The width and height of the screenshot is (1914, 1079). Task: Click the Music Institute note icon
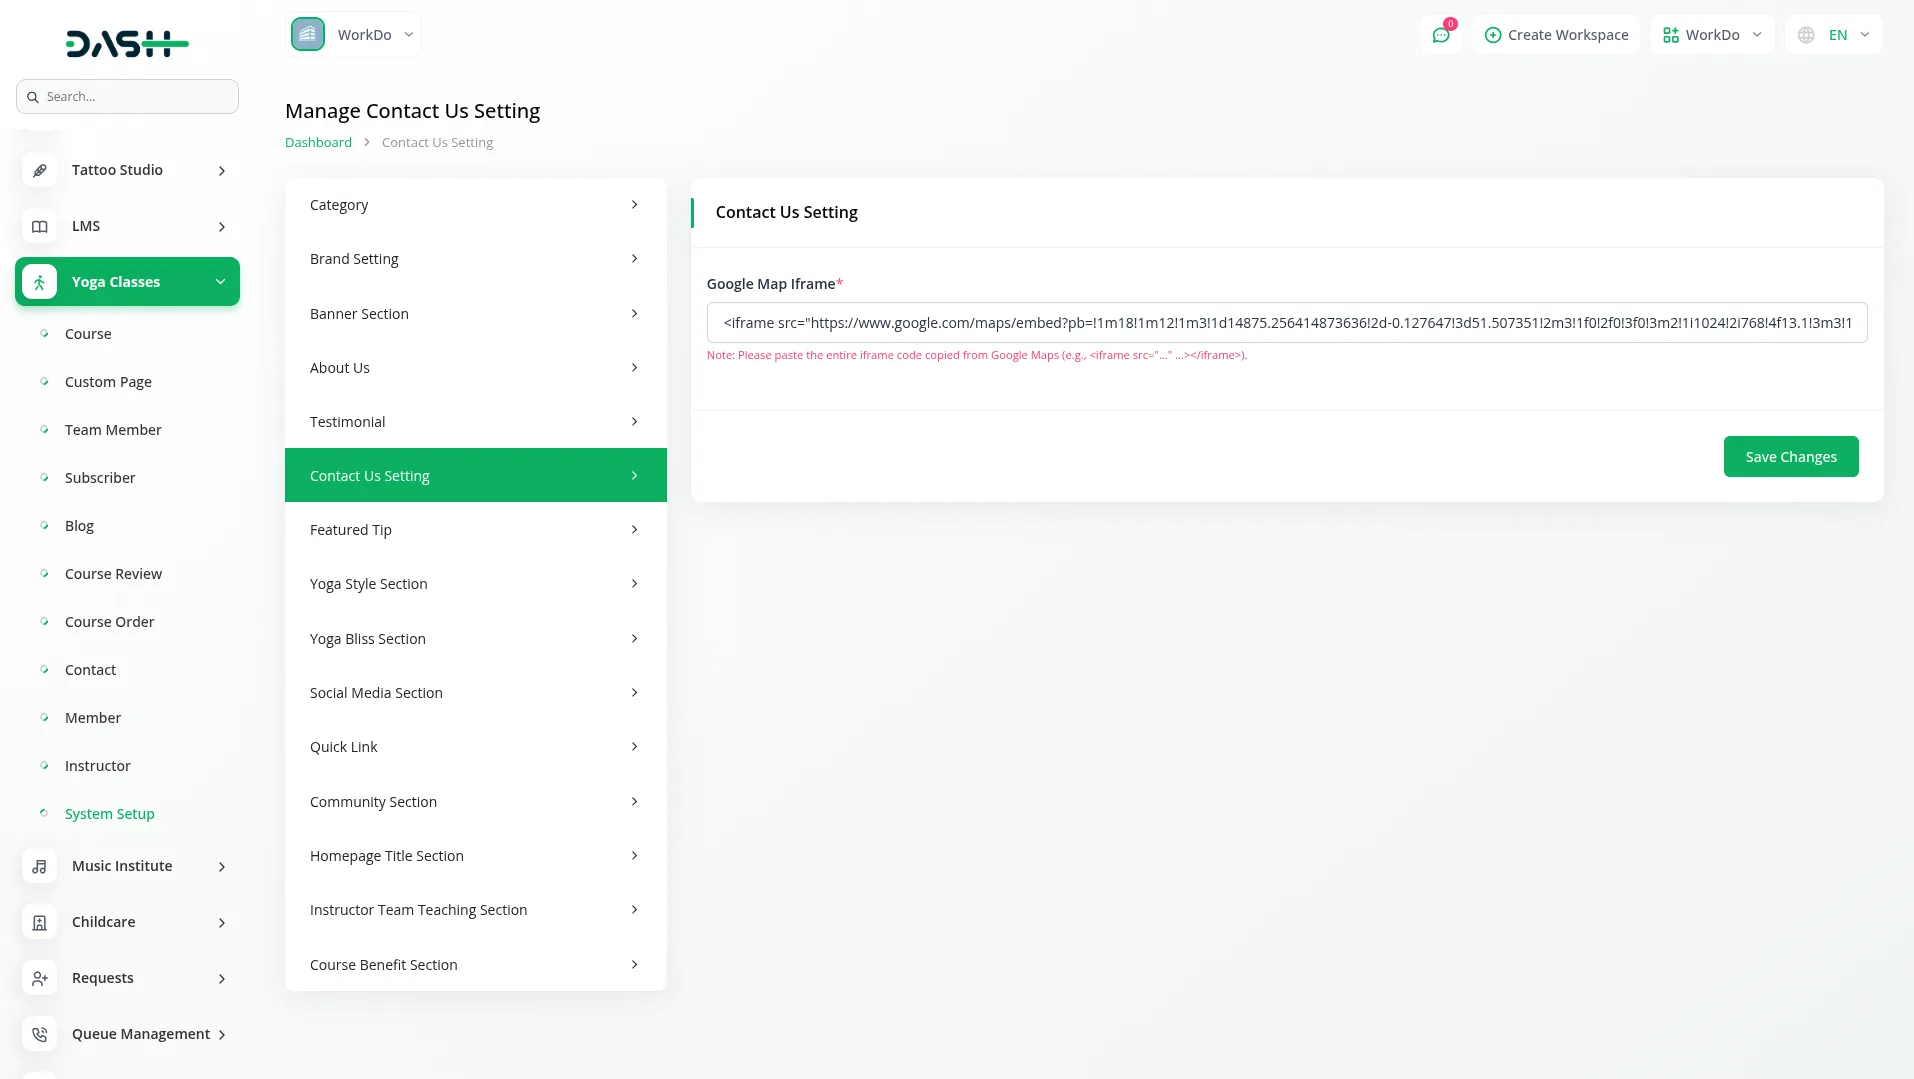point(39,866)
